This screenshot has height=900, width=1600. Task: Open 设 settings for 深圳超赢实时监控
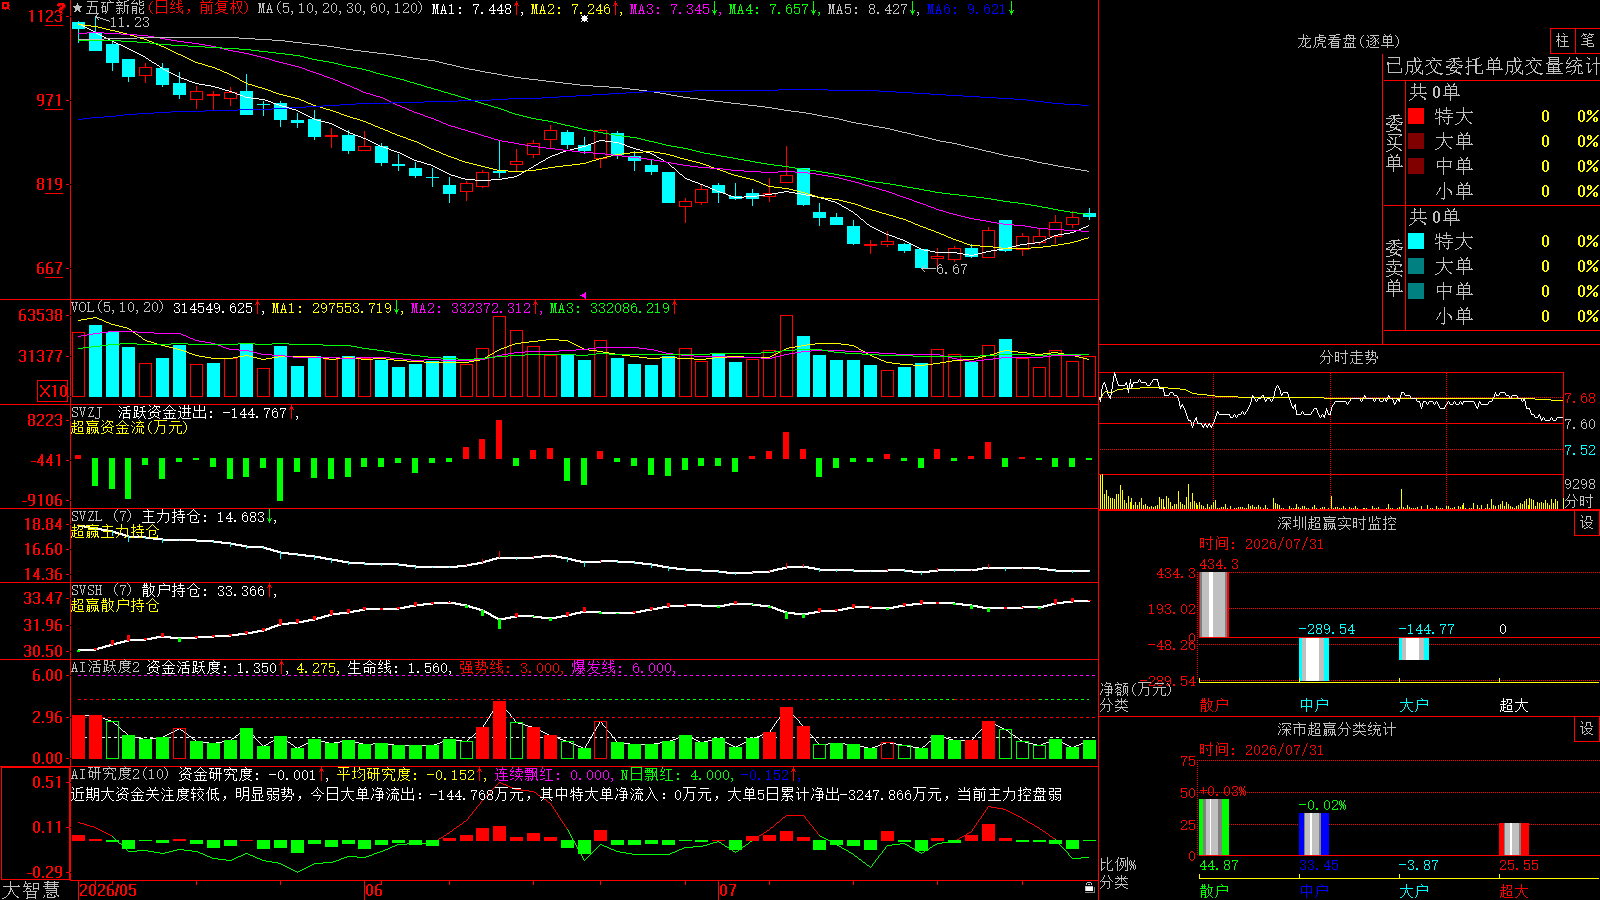point(1587,523)
